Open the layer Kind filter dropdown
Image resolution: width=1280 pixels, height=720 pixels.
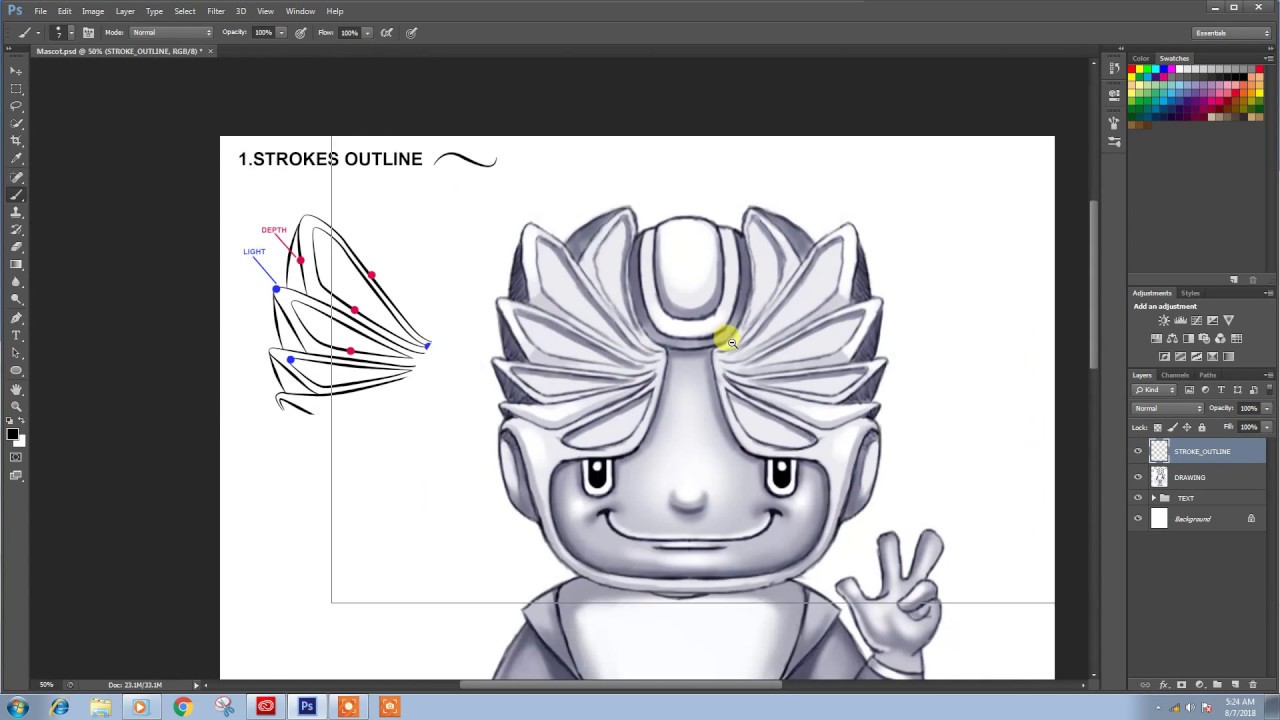pos(1156,389)
